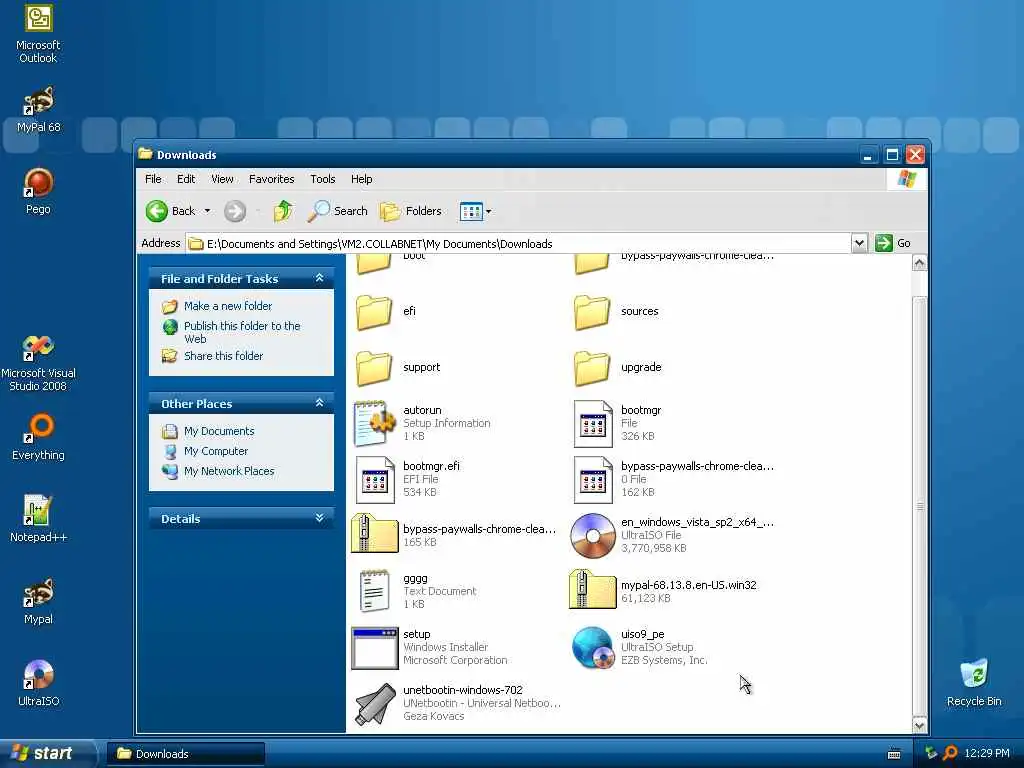
Task: Launch UltraISO from the desktop
Action: 39,683
